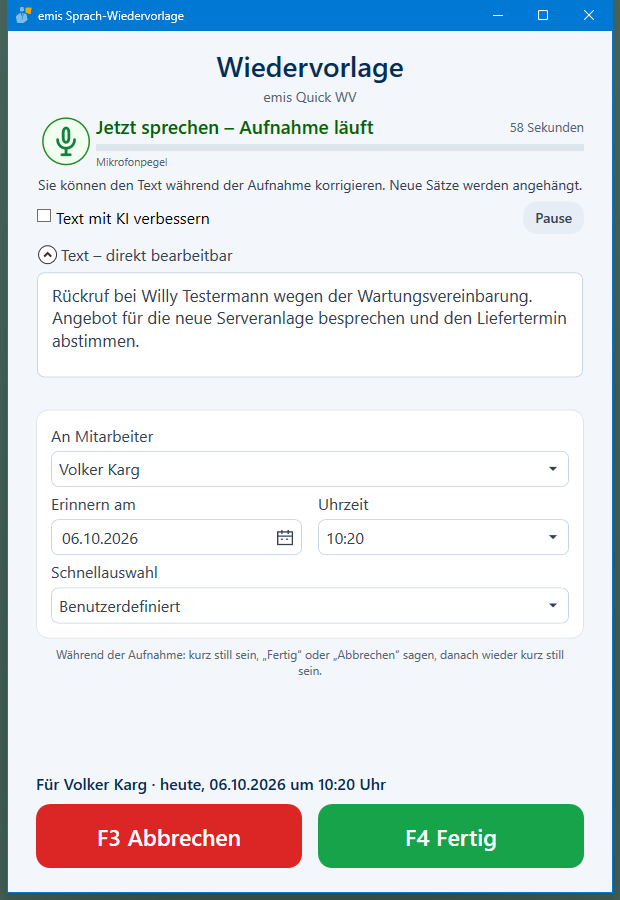Click the 'Wiedervorlage' heading
The height and width of the screenshot is (900, 620).
[x=310, y=67]
